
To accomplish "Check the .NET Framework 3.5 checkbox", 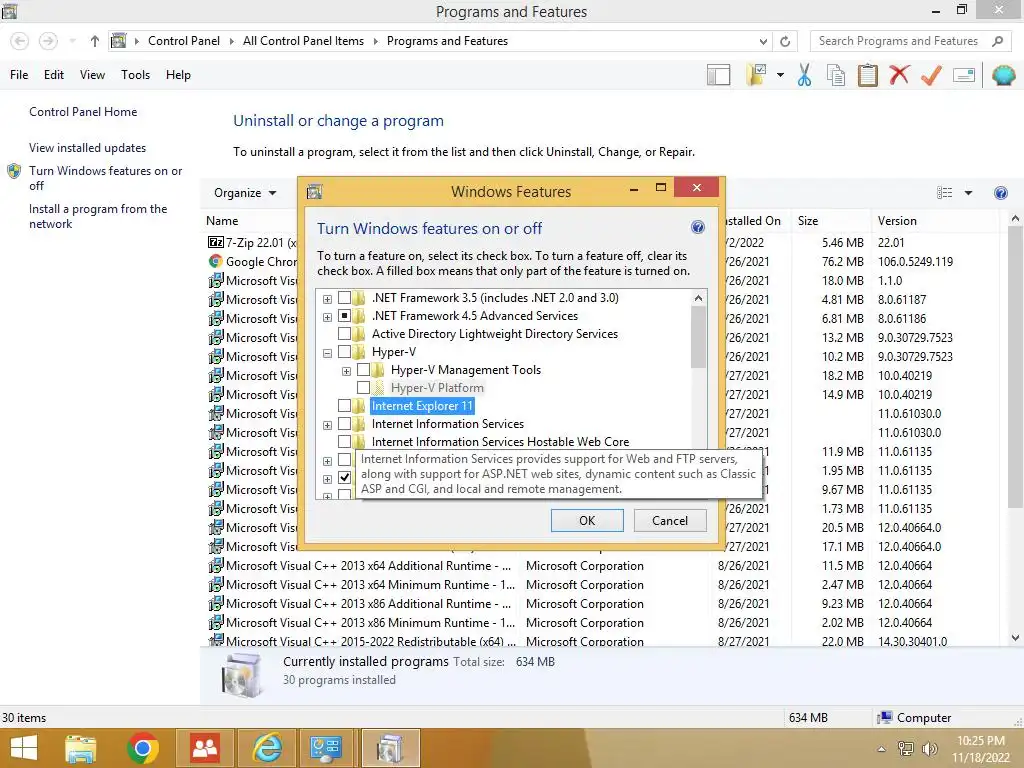I will [x=344, y=298].
